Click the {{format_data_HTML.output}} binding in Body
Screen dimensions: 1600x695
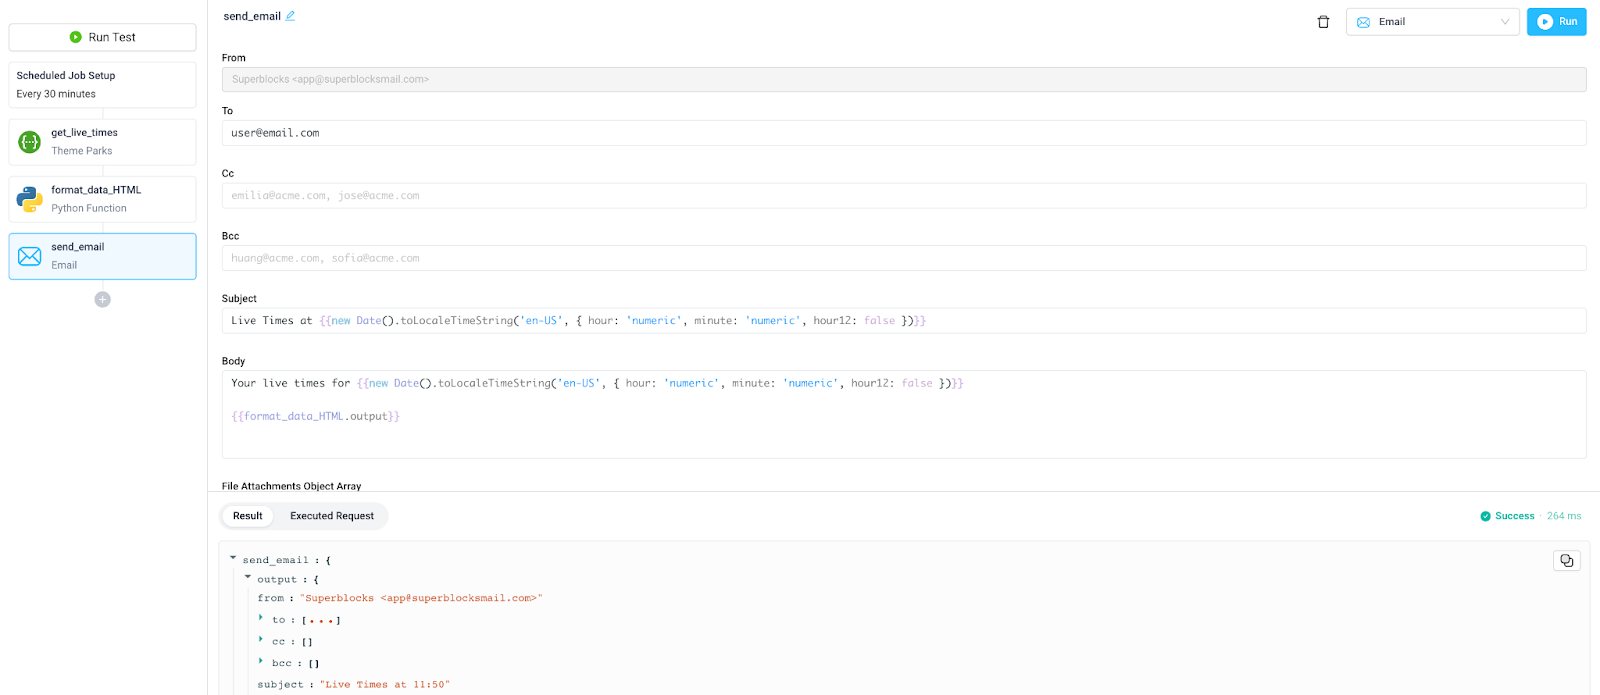point(316,416)
